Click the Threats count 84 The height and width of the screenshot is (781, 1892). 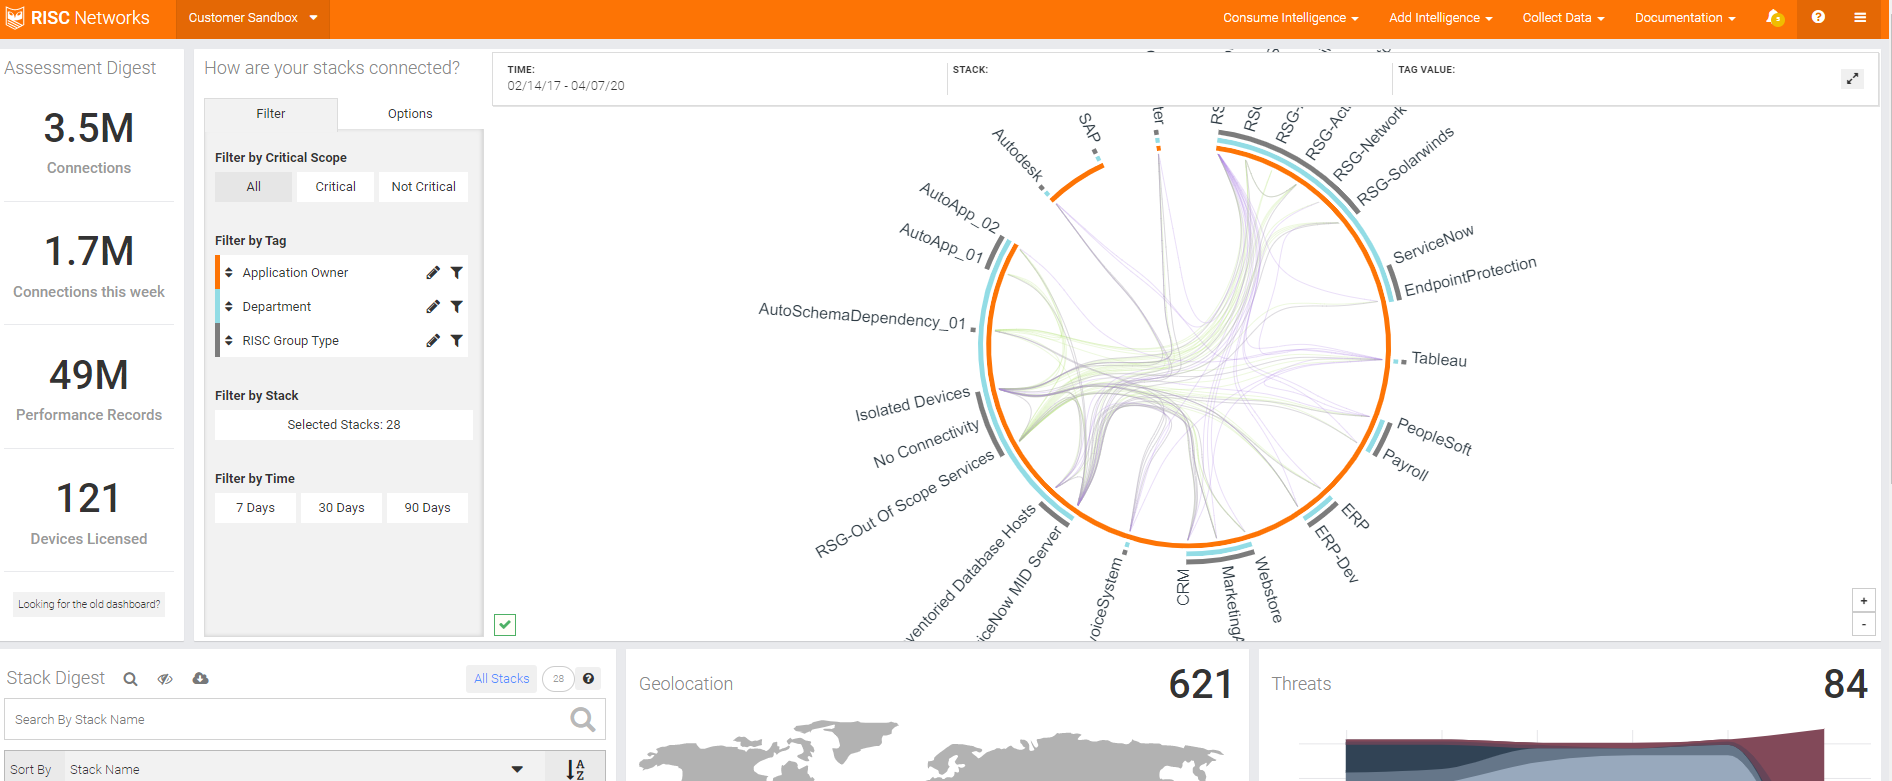[1845, 684]
